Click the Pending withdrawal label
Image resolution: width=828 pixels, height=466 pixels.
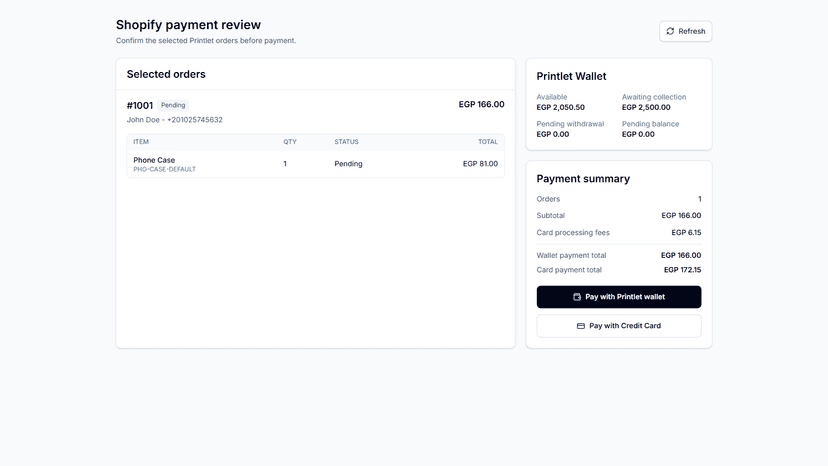[x=570, y=124]
